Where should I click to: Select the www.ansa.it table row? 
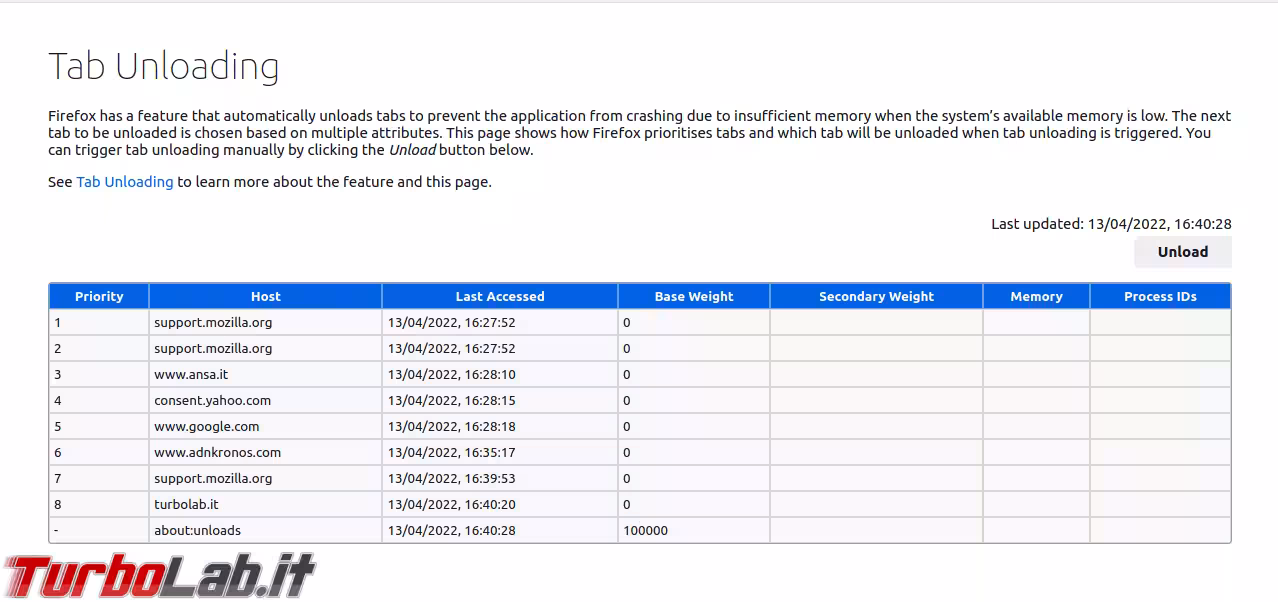400,374
